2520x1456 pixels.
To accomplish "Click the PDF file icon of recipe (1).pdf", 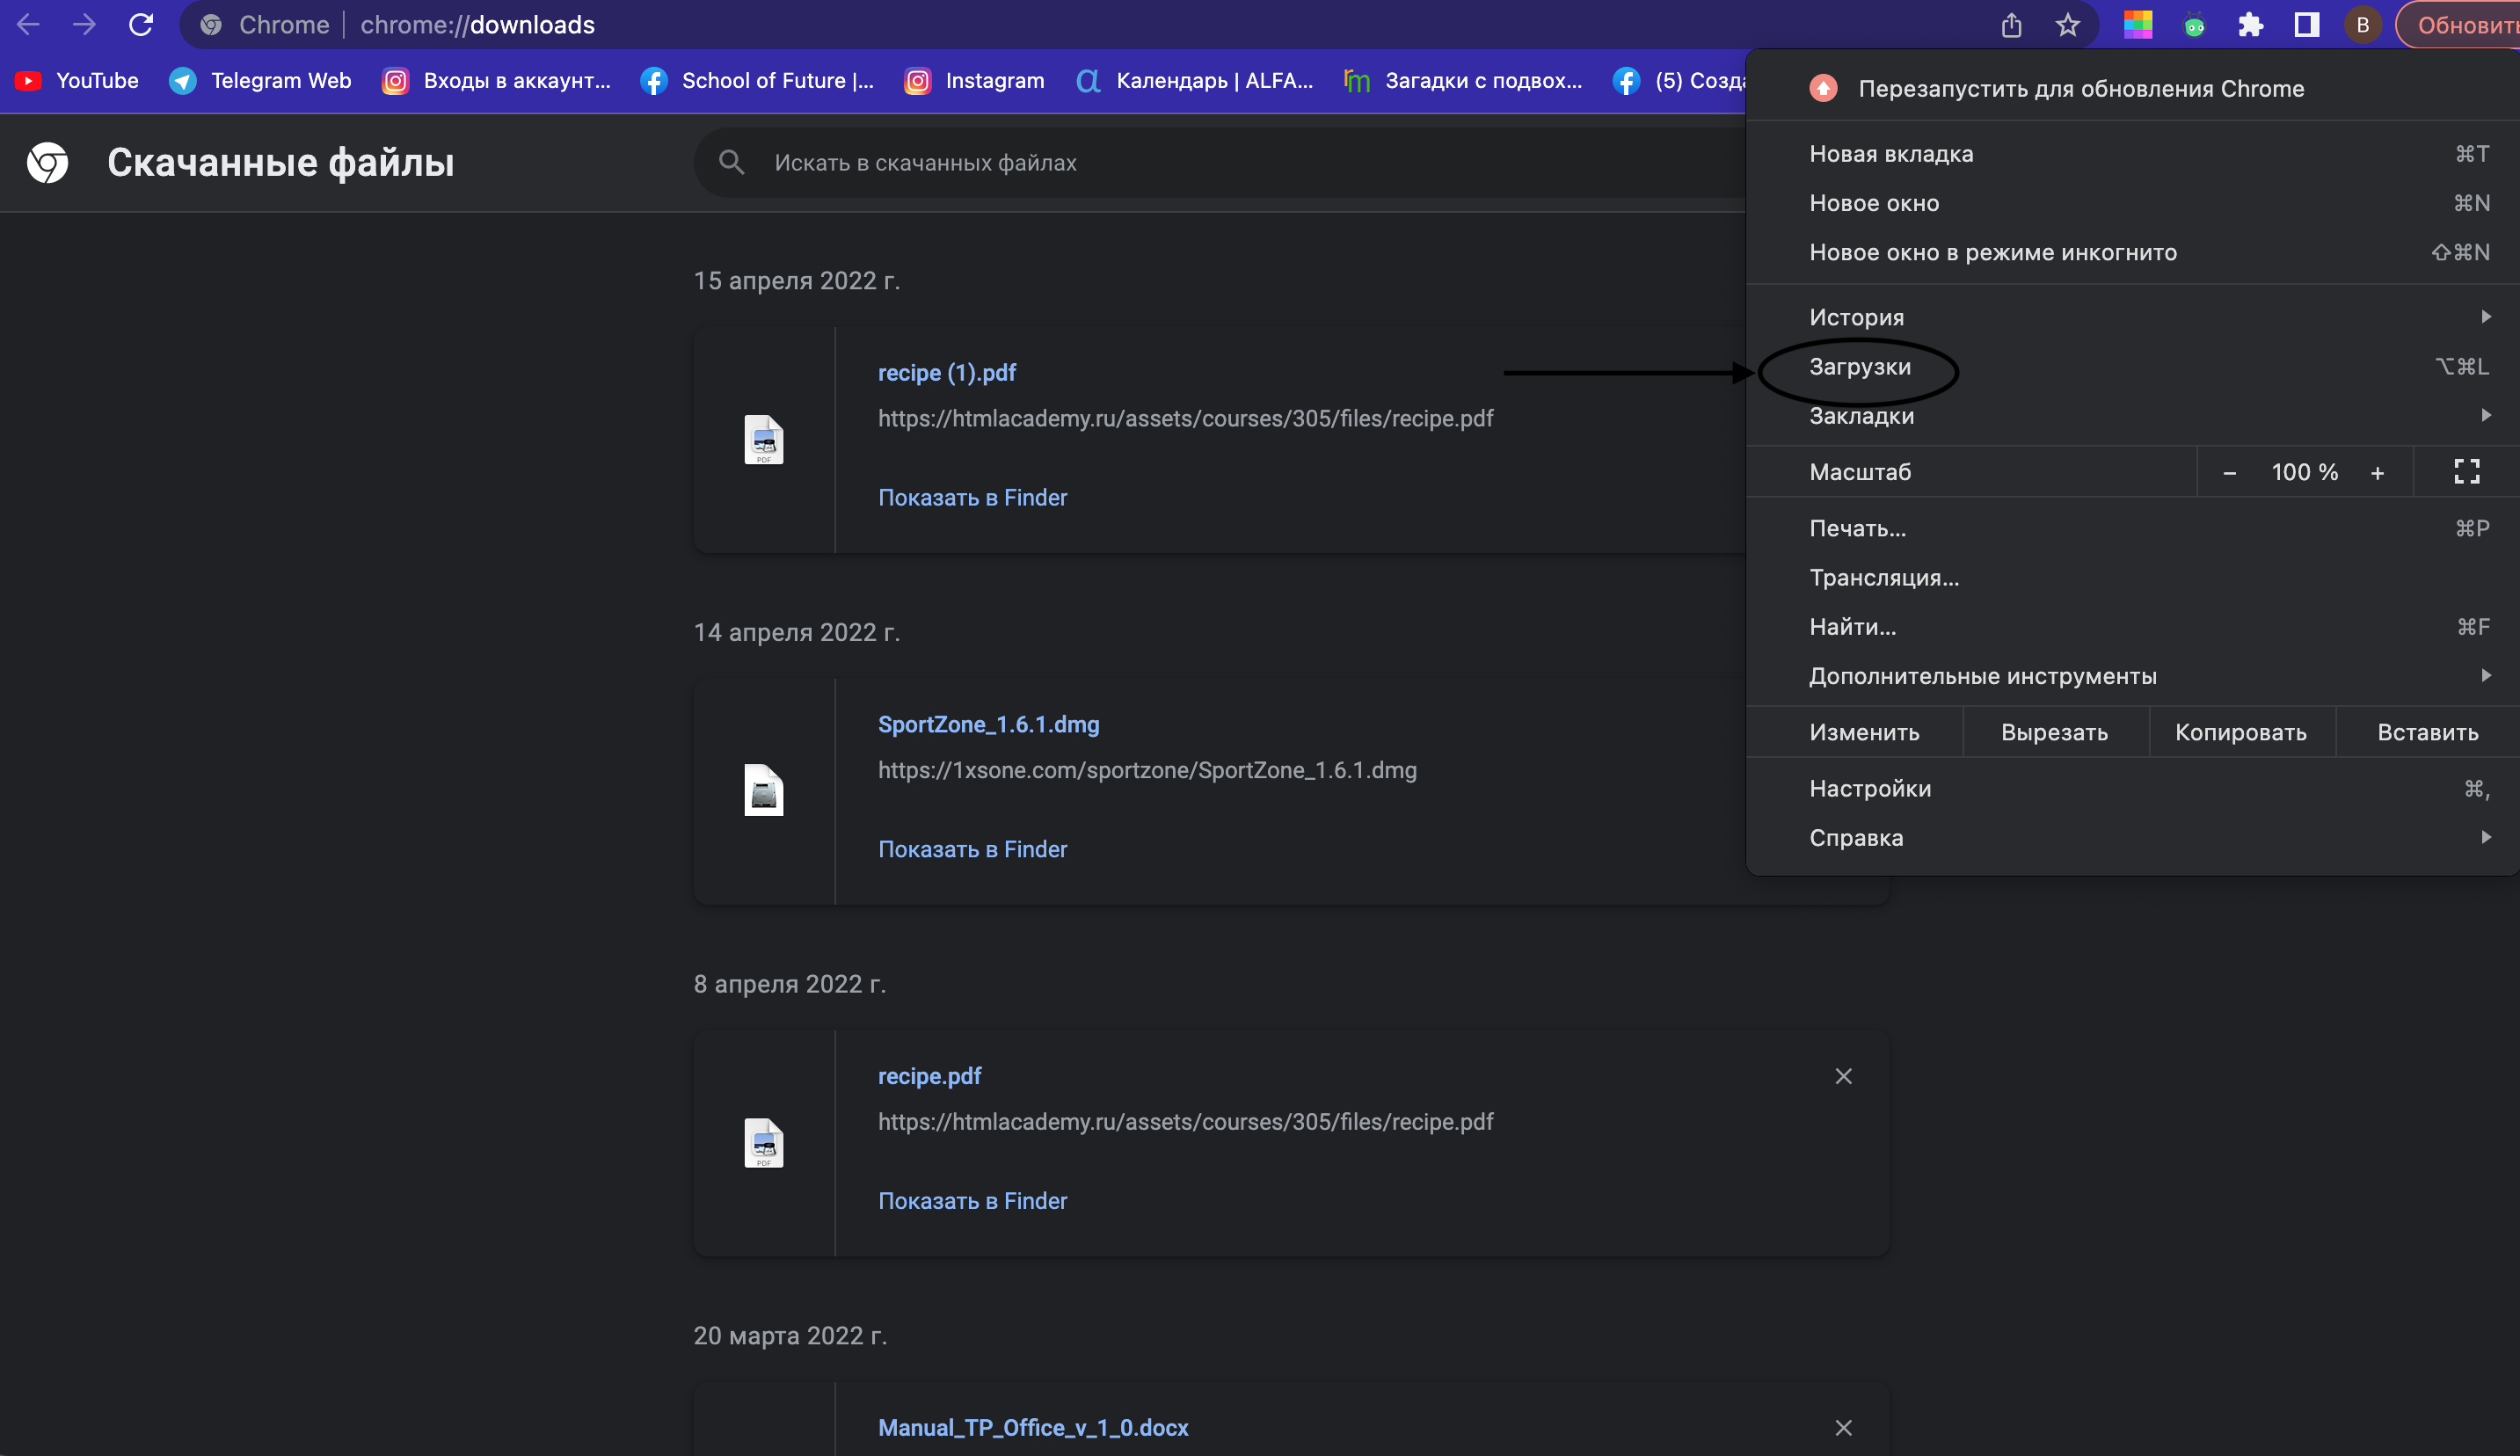I will click(764, 440).
